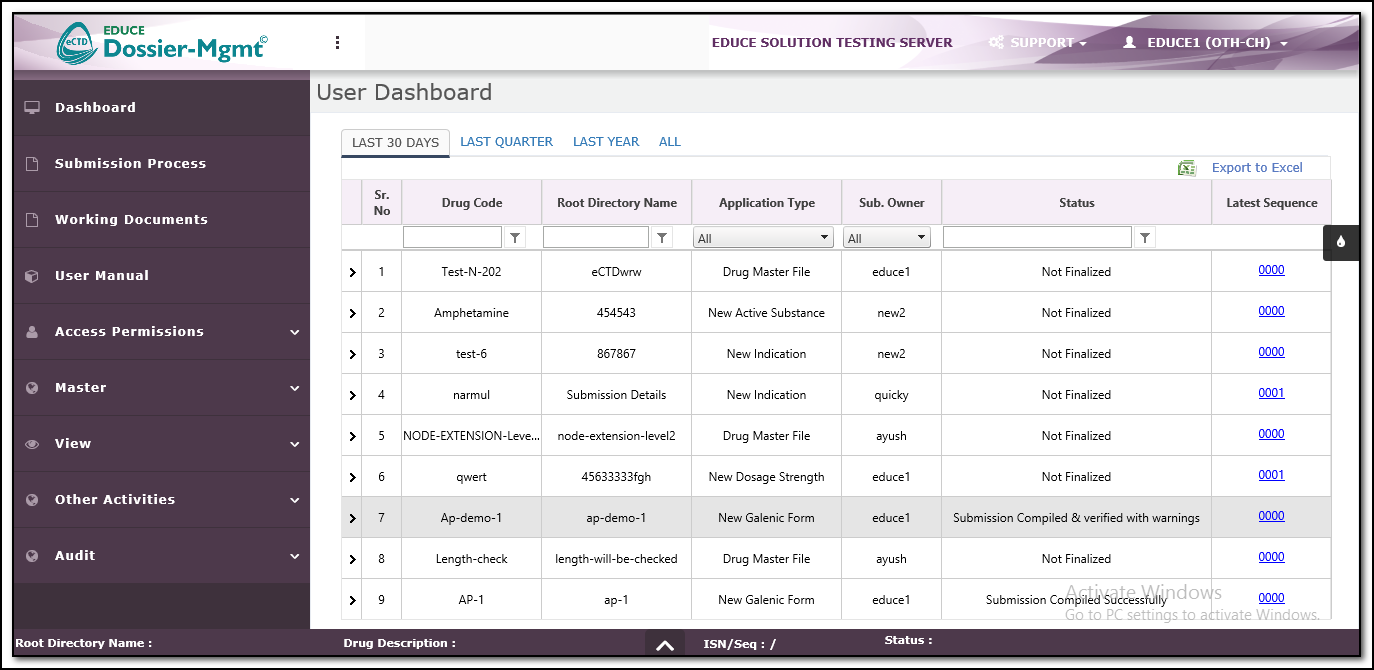Click the up-arrow icon in bottom status bar
Image resolution: width=1374 pixels, height=670 pixels.
pos(665,645)
